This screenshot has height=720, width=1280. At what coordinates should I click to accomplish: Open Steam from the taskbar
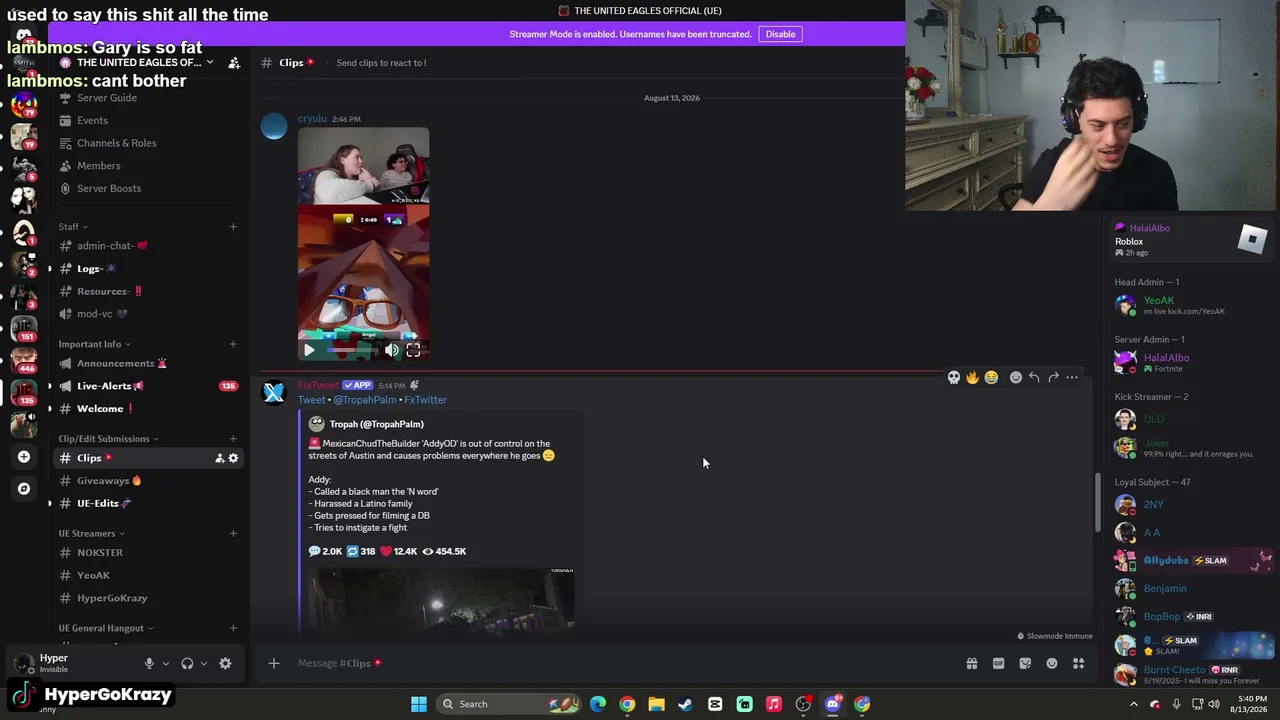[685, 704]
